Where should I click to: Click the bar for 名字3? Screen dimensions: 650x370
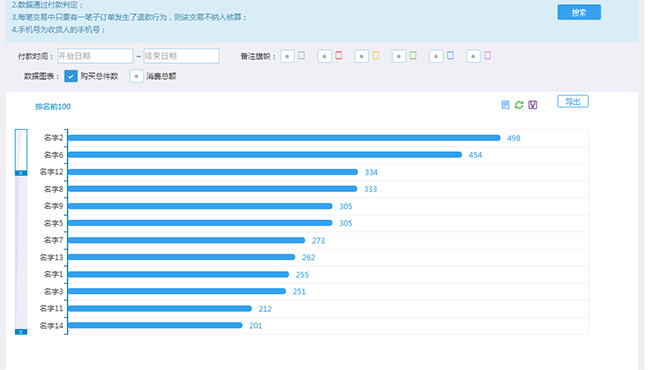(x=177, y=291)
